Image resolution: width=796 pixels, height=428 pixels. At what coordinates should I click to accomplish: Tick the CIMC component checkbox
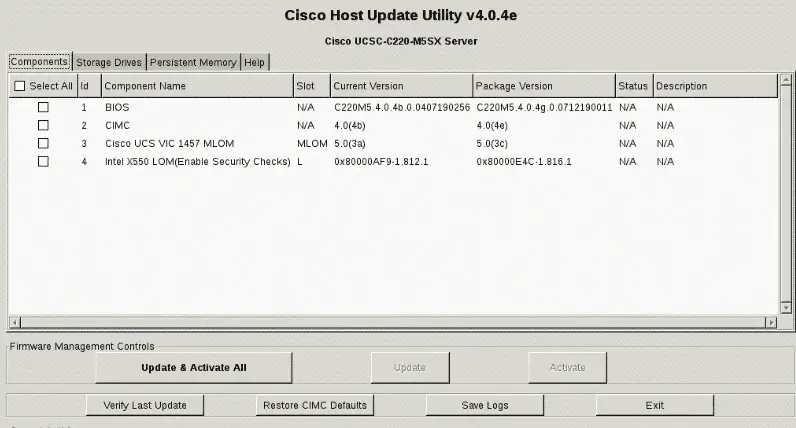(x=43, y=125)
